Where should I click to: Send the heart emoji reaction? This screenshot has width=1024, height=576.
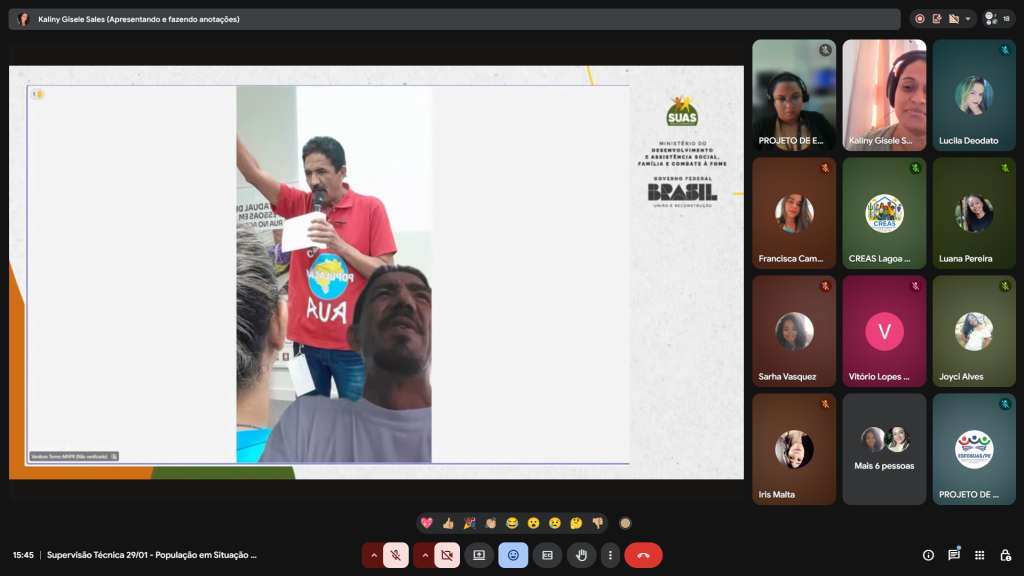427,523
